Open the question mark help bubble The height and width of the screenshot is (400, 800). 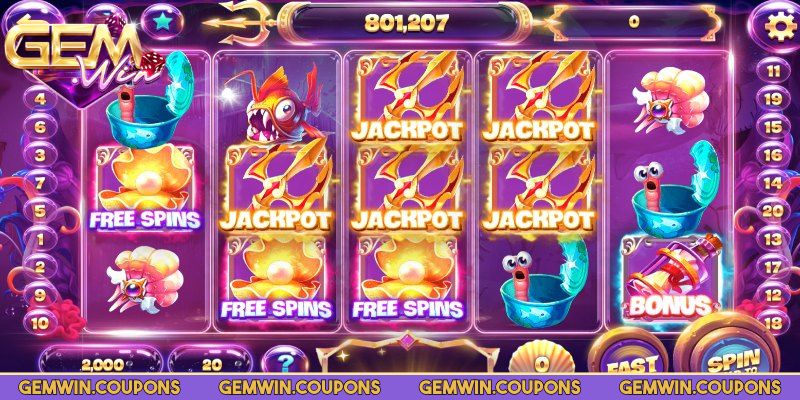point(286,361)
